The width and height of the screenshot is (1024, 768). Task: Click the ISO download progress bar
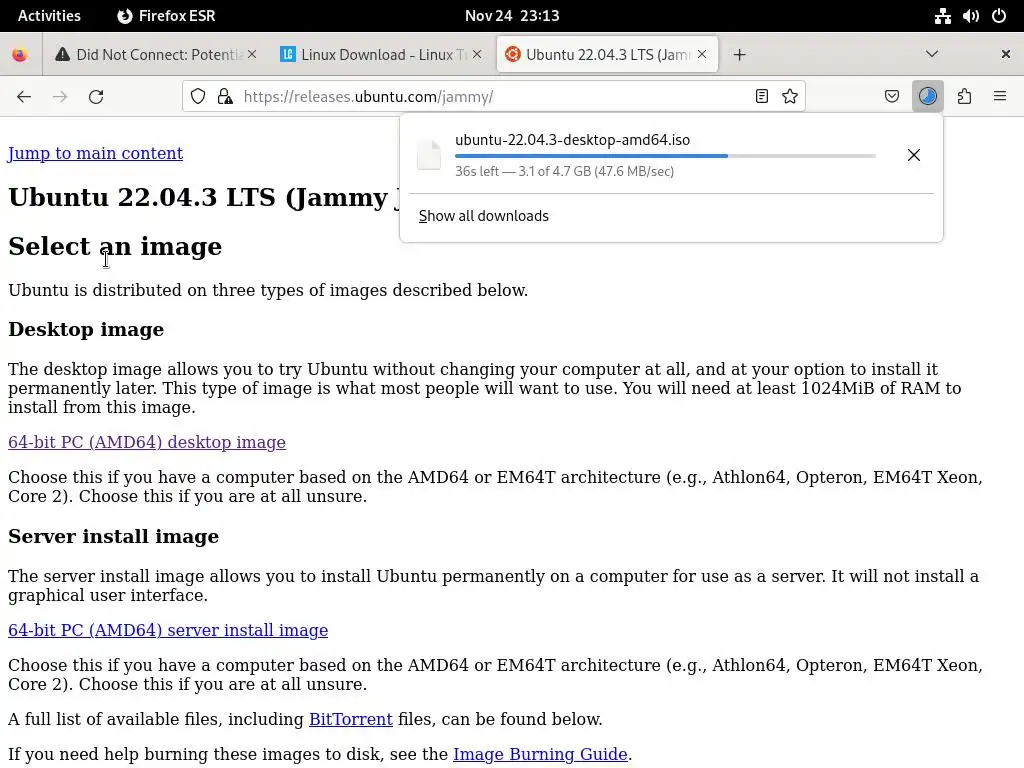coord(665,156)
